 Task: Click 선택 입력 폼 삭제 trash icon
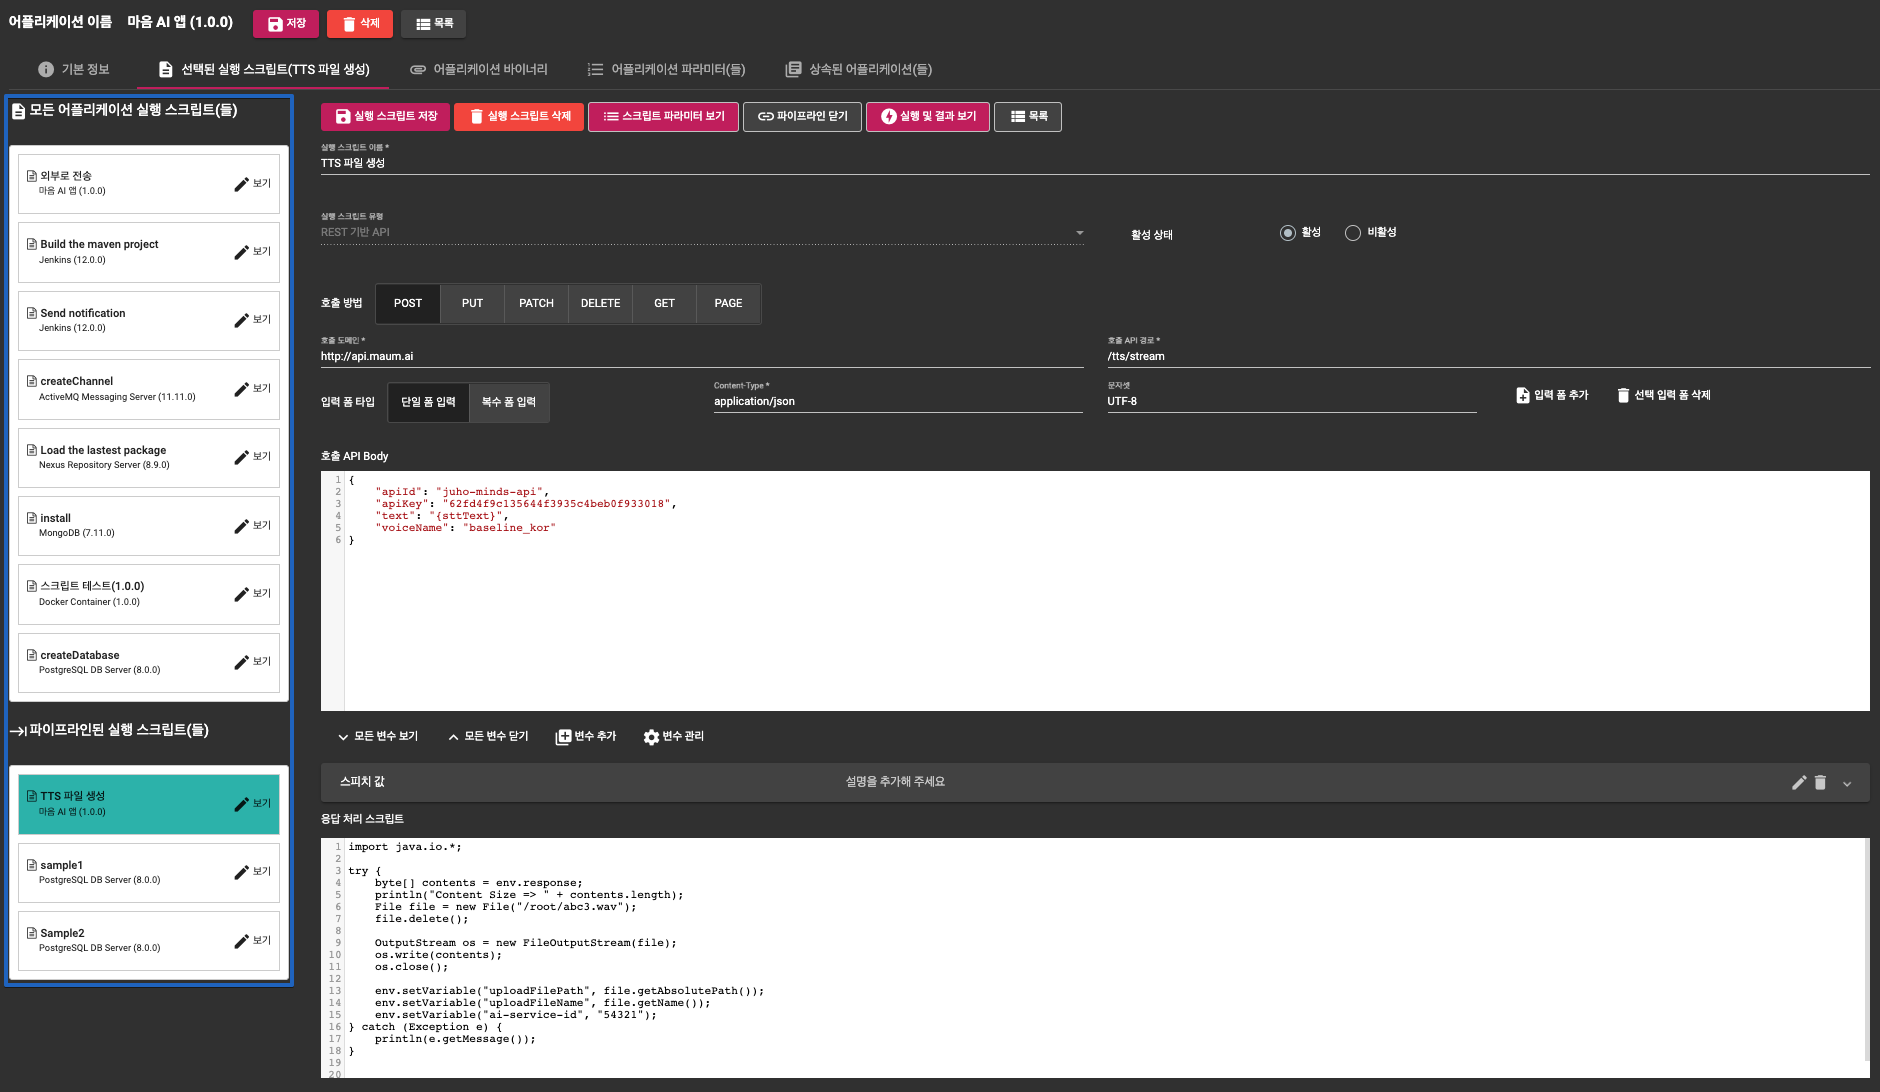[x=1623, y=395]
